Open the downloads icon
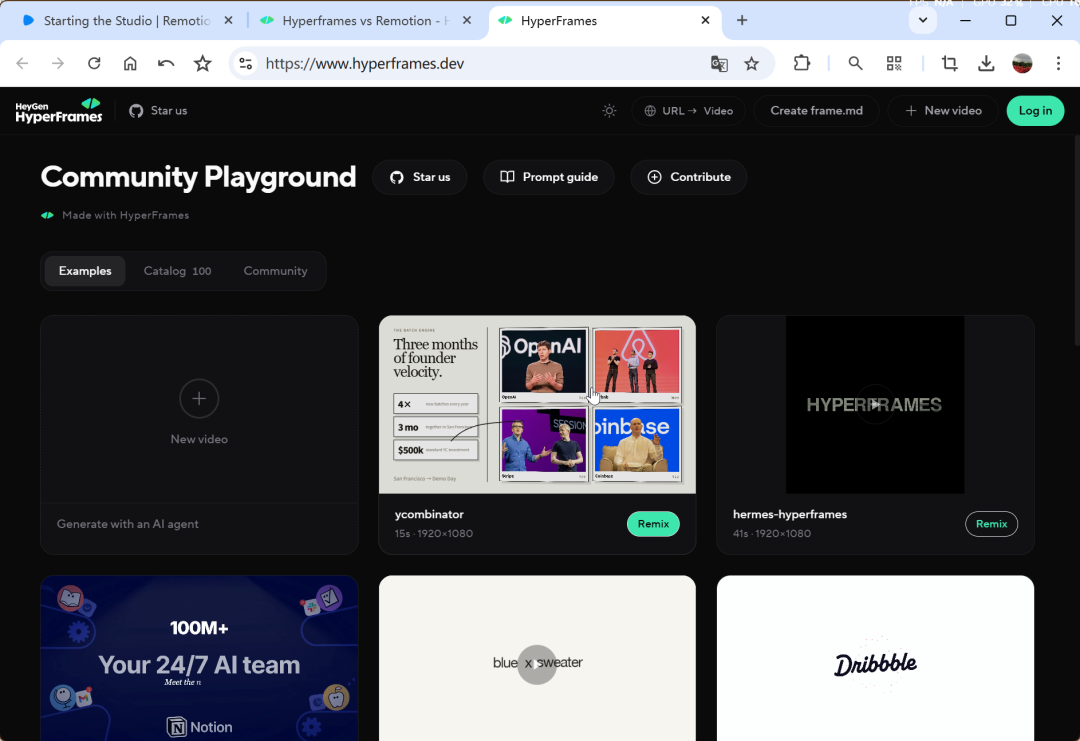The height and width of the screenshot is (741, 1080). coord(986,63)
